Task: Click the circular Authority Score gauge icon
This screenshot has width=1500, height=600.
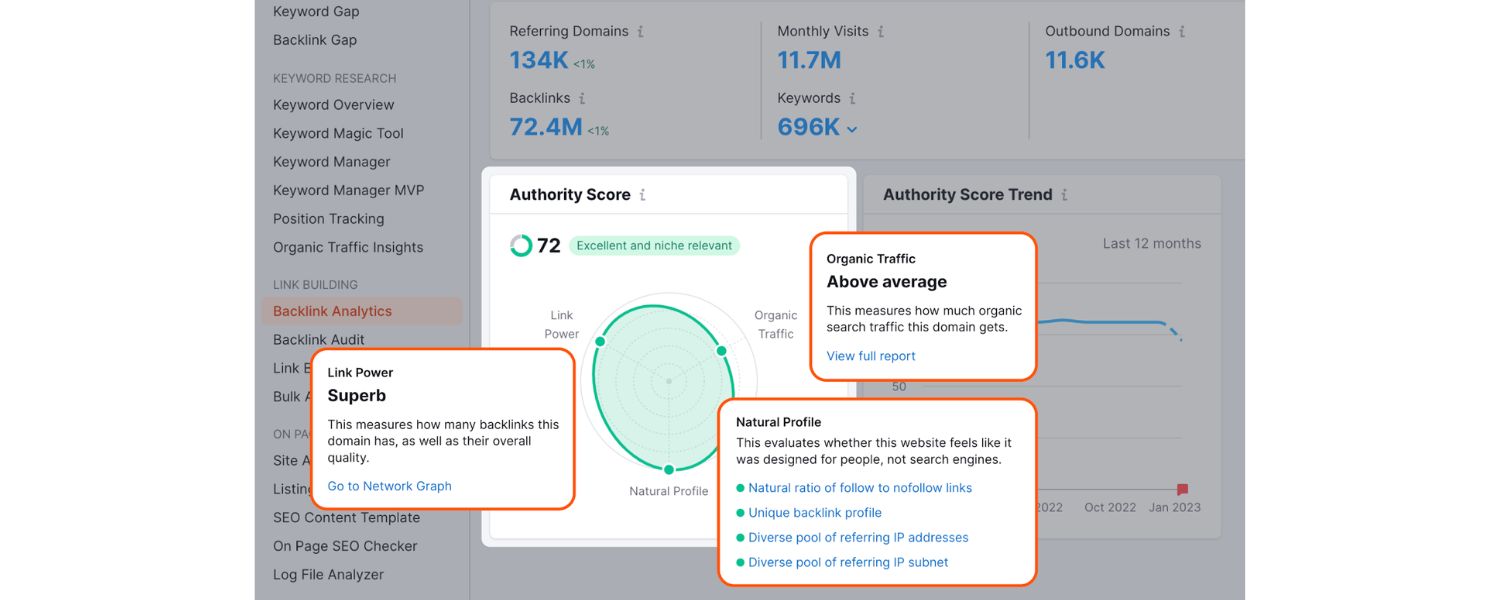Action: coord(520,244)
